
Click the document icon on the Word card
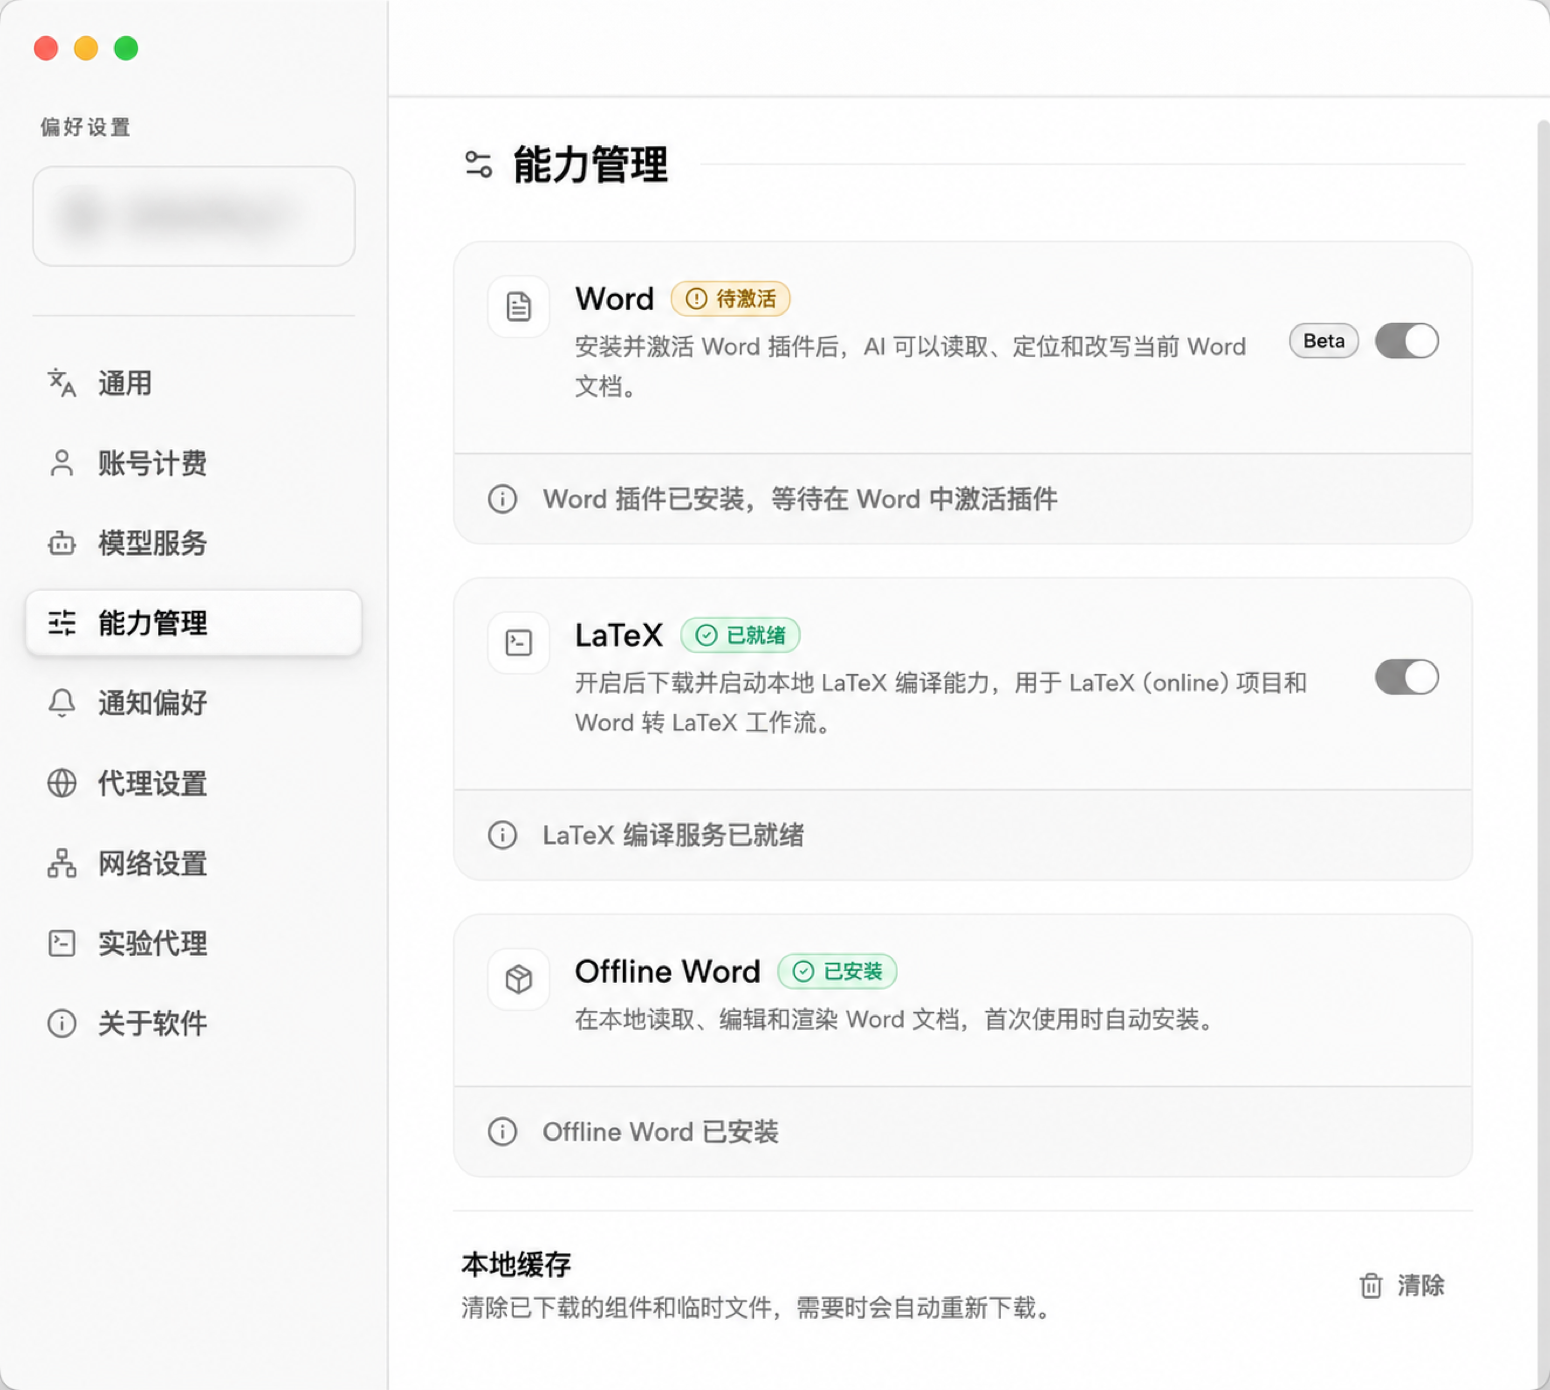[518, 306]
